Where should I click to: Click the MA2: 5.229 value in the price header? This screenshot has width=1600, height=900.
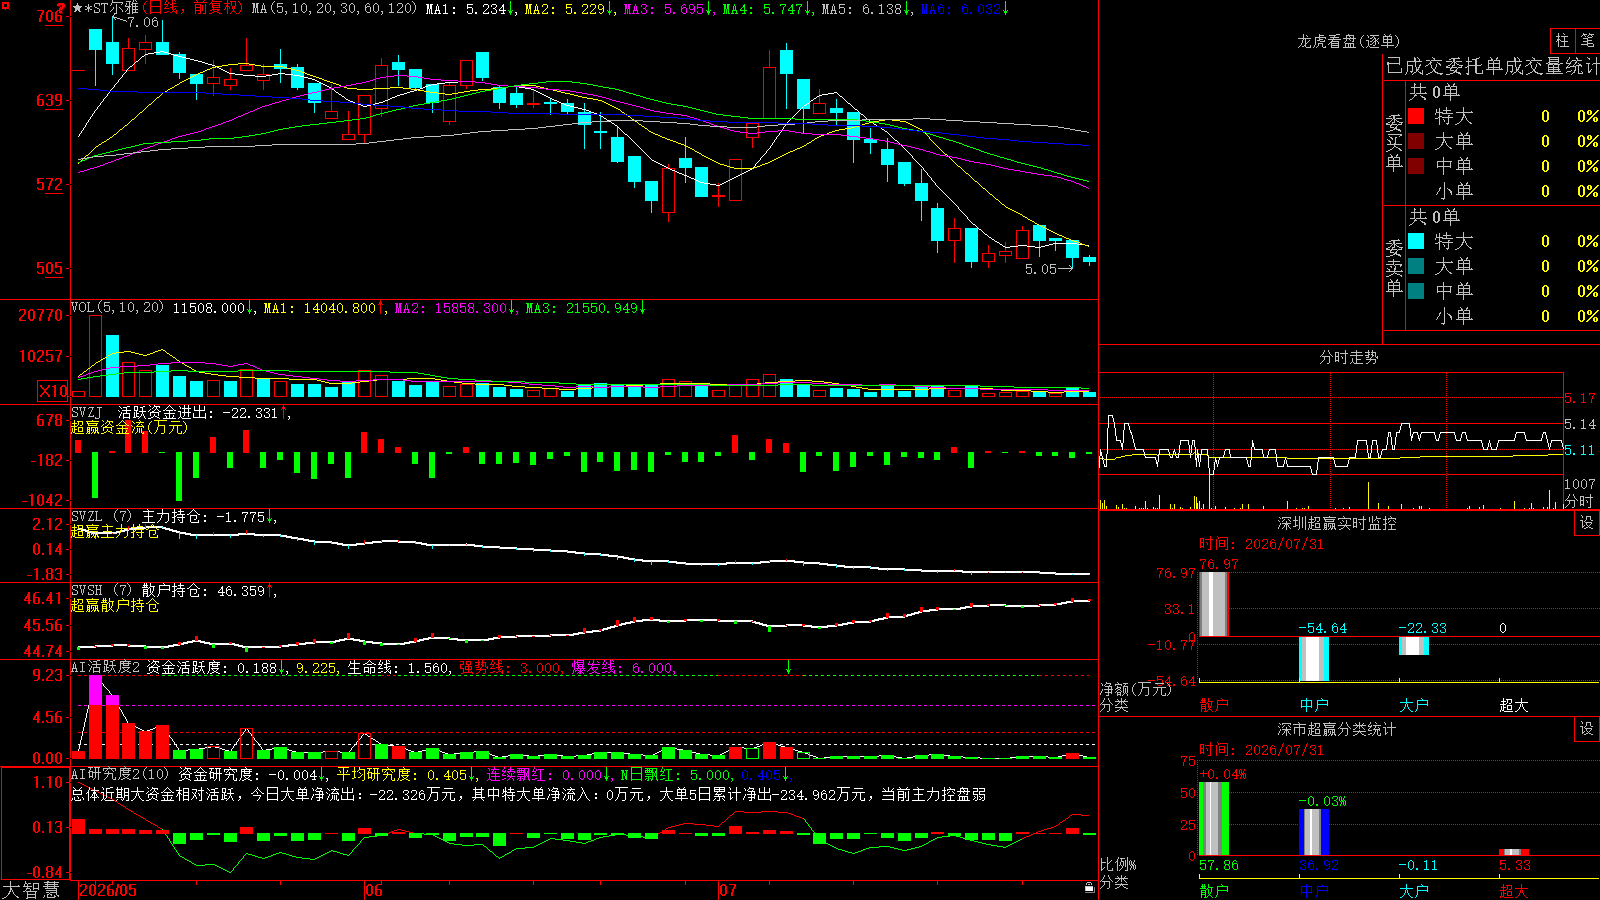point(570,9)
